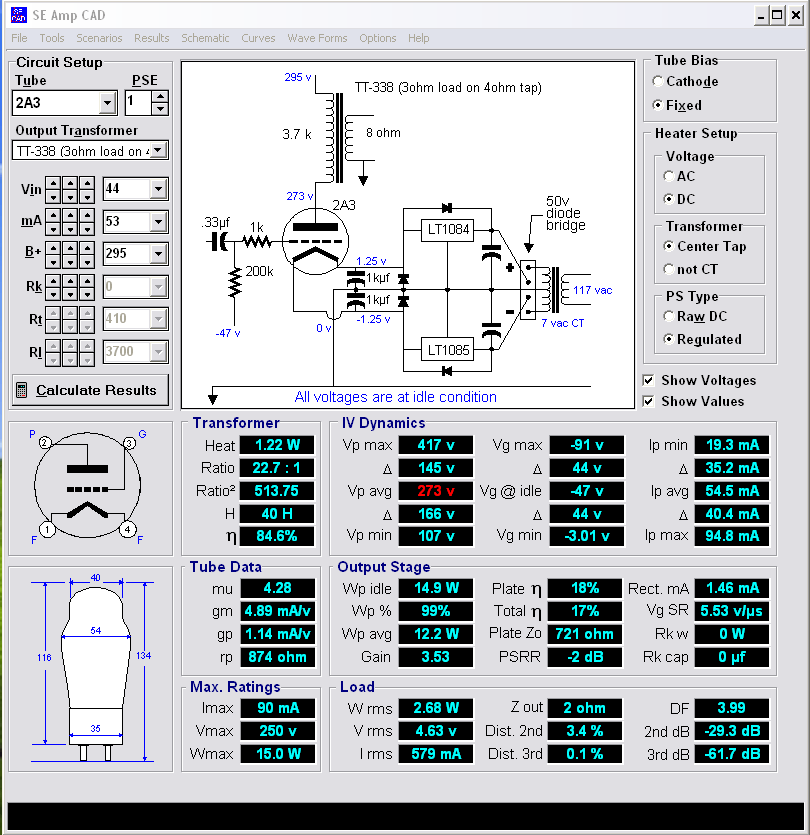Viewport: 810px width, 835px height.
Task: Open the Rl dropdown showing 3700
Action: click(158, 352)
